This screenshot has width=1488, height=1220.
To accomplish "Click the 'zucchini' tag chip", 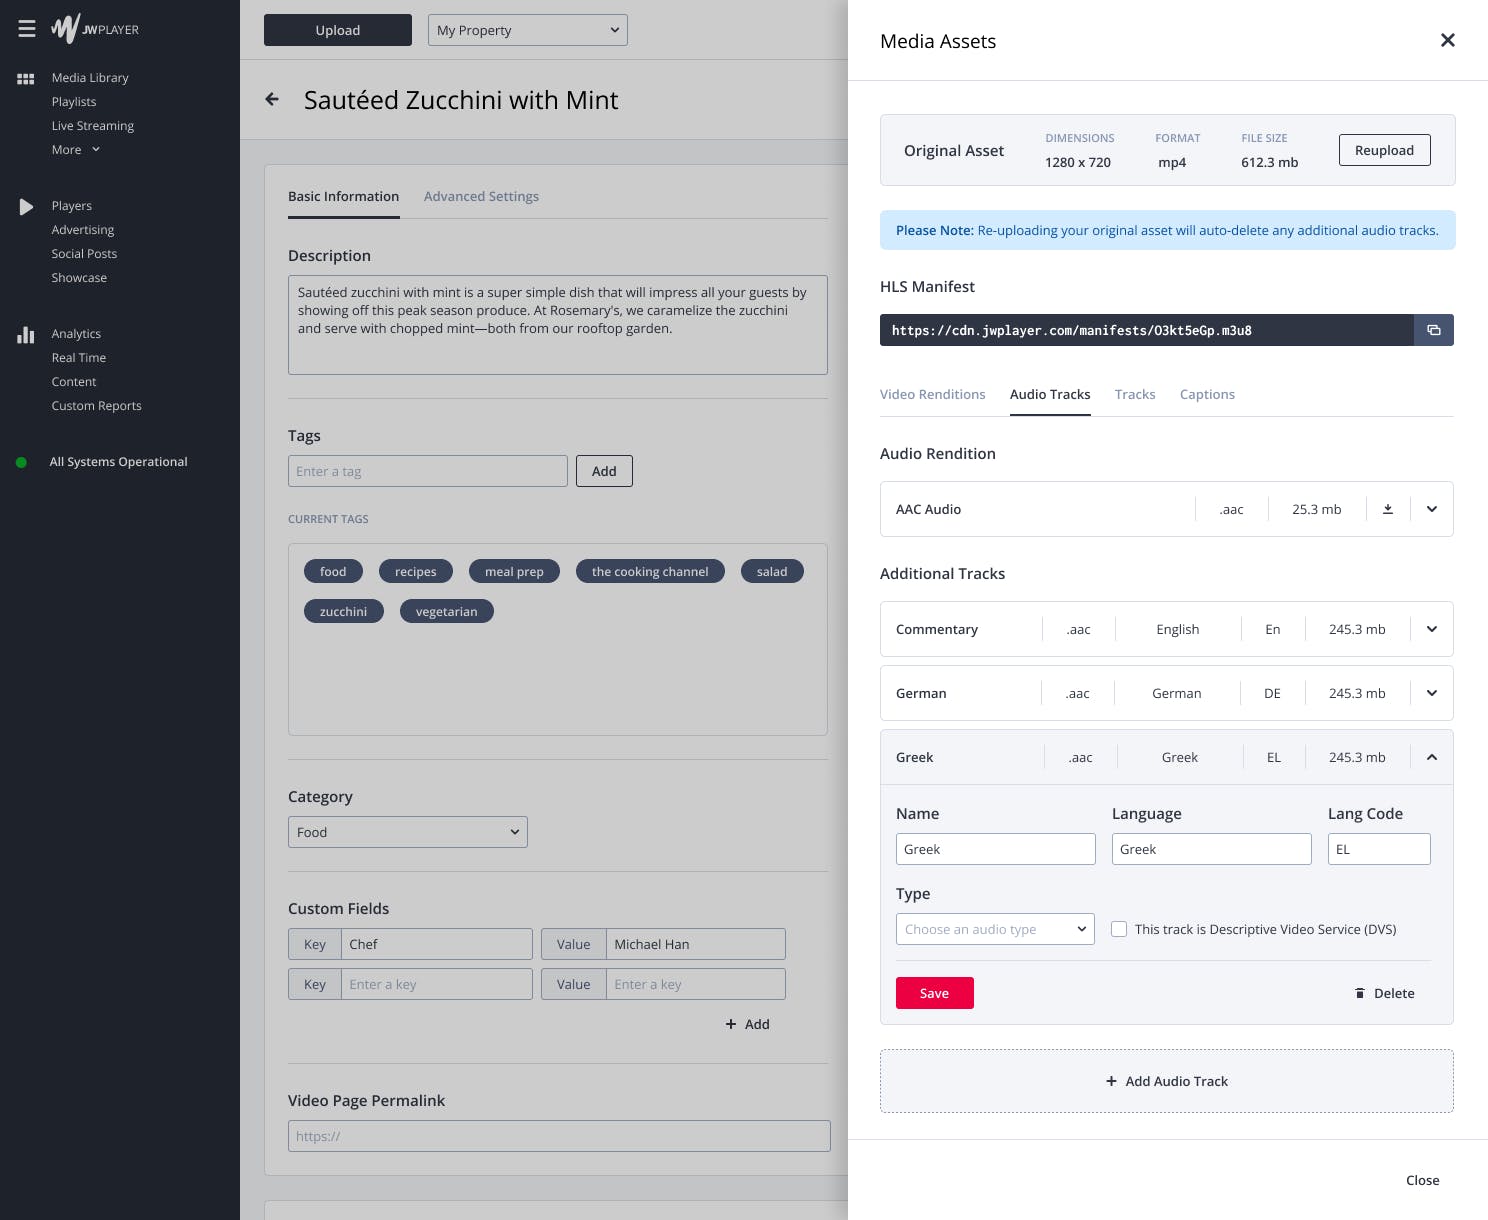I will pos(344,611).
